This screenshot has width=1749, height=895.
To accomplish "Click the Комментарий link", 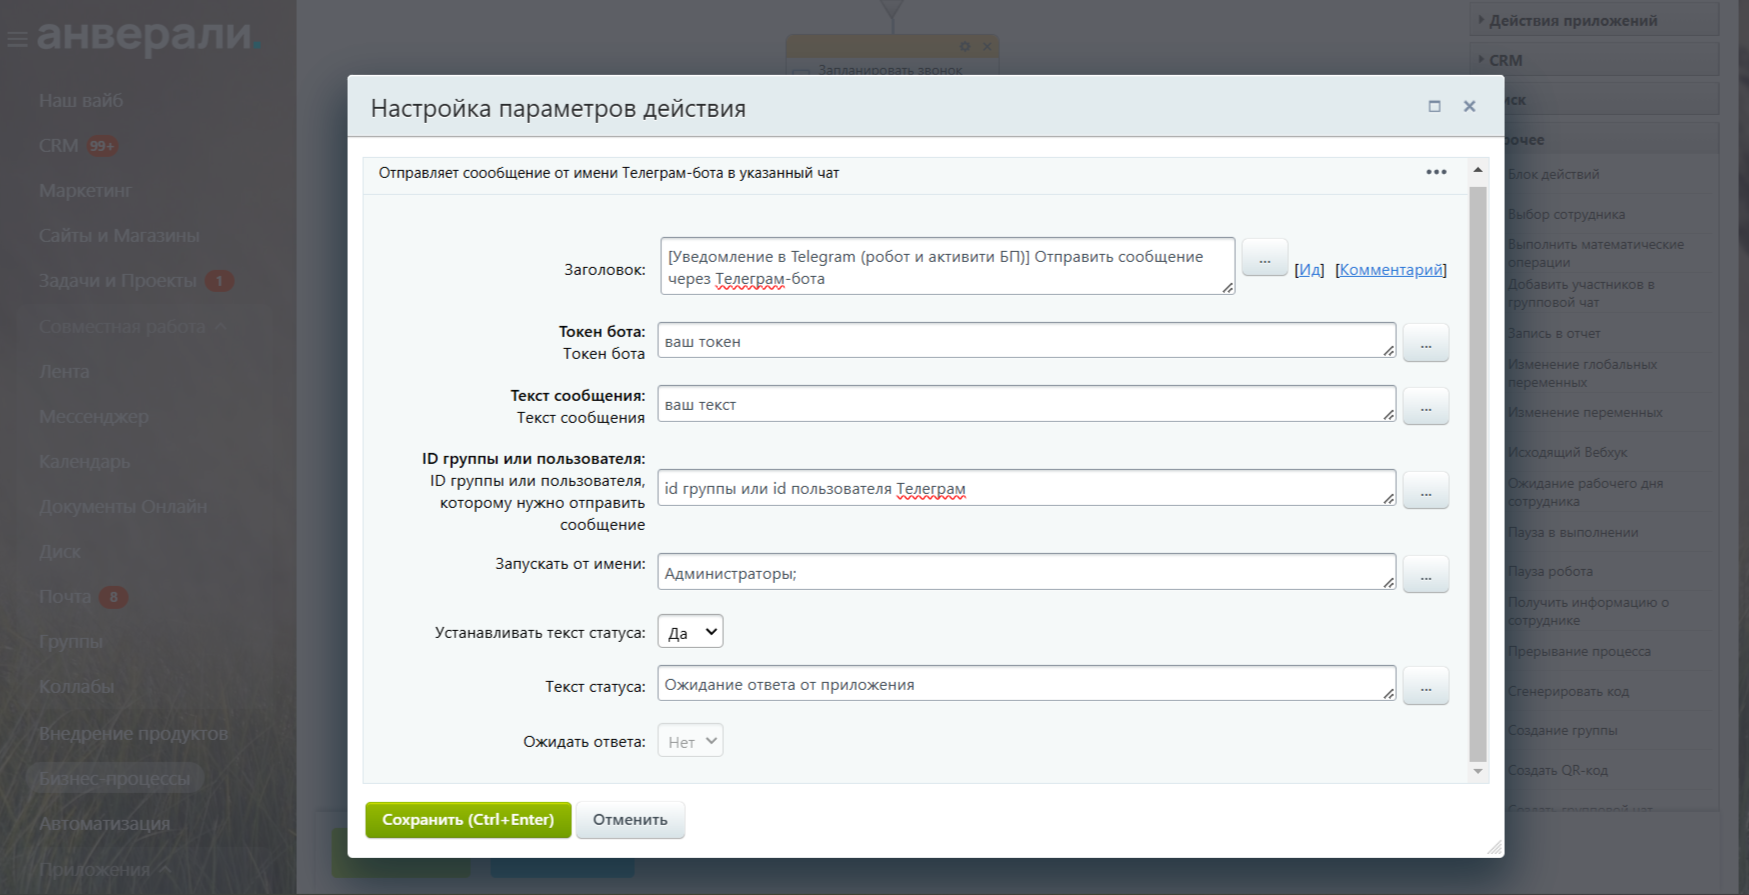I will click(x=1391, y=270).
